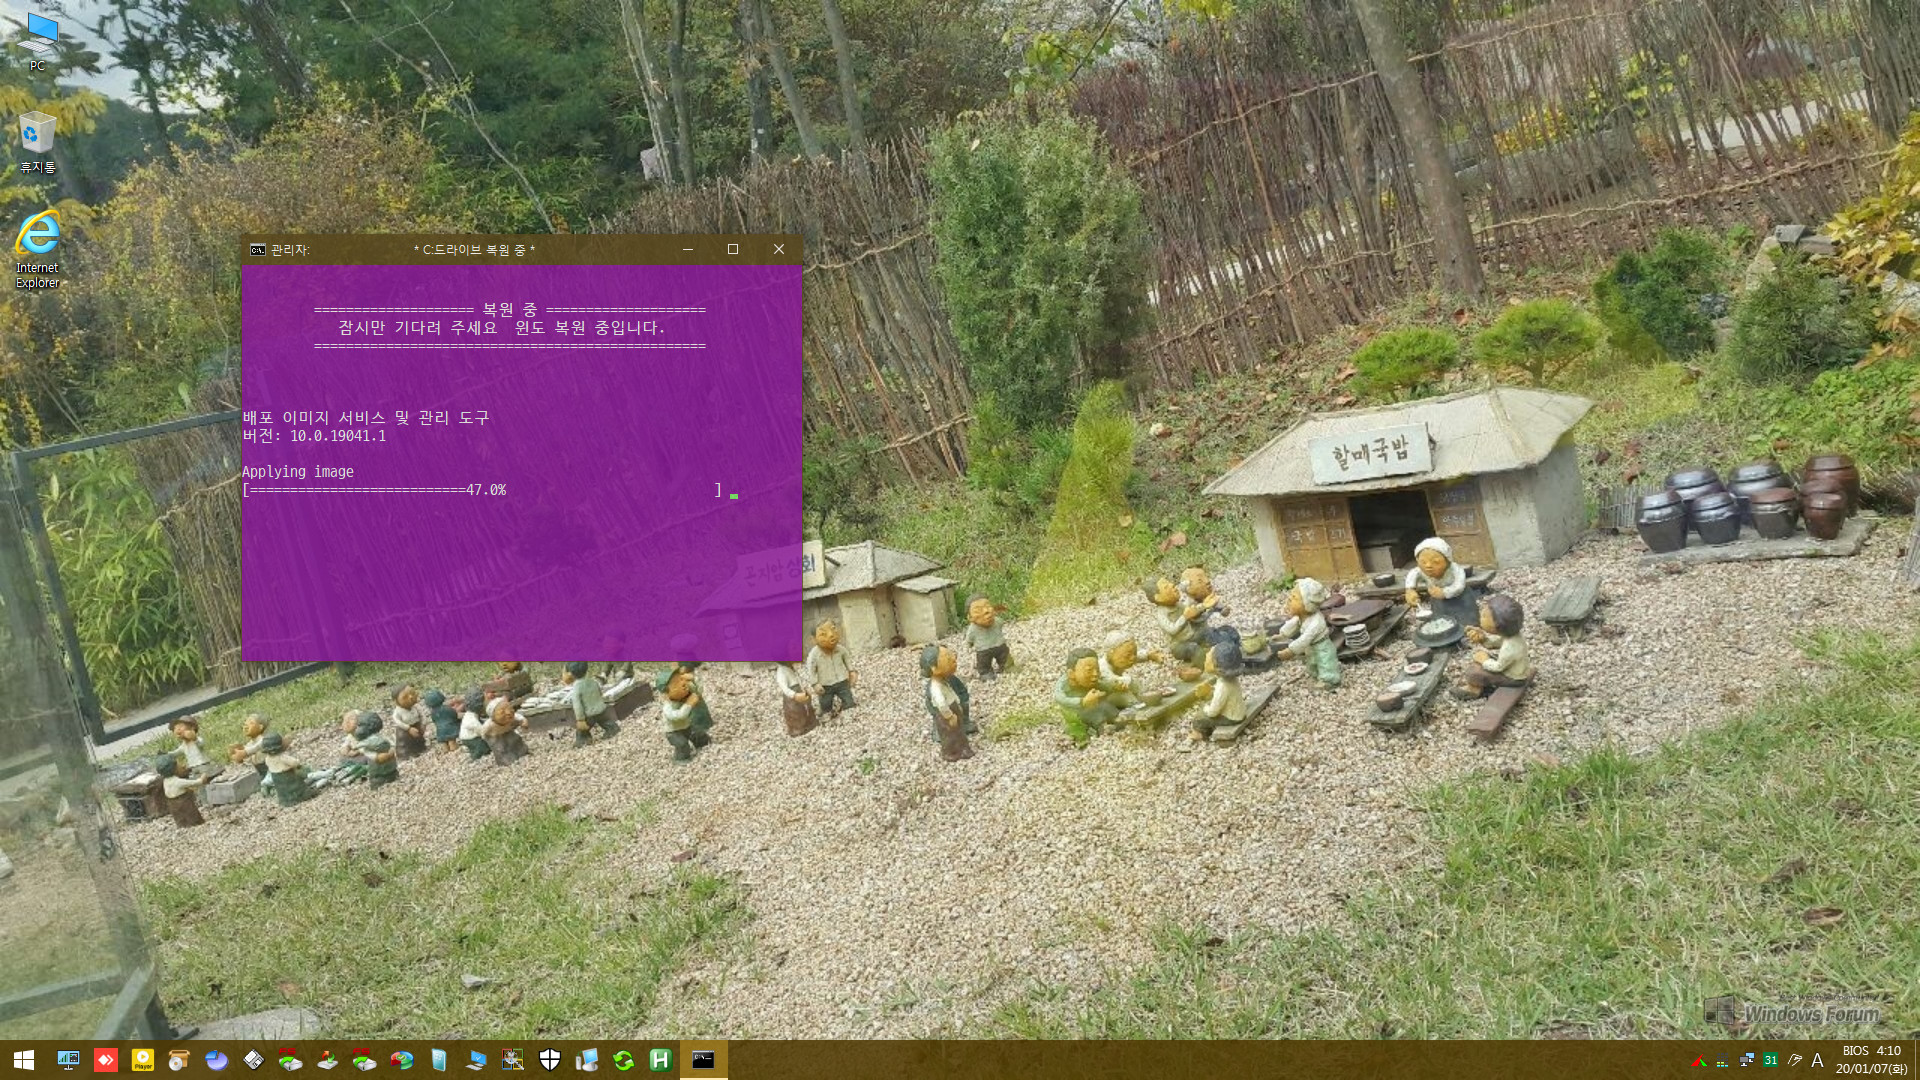Click '잠시만 기다려 주세요' message line
Screen dimensions: 1920x1080
pyautogui.click(x=501, y=328)
